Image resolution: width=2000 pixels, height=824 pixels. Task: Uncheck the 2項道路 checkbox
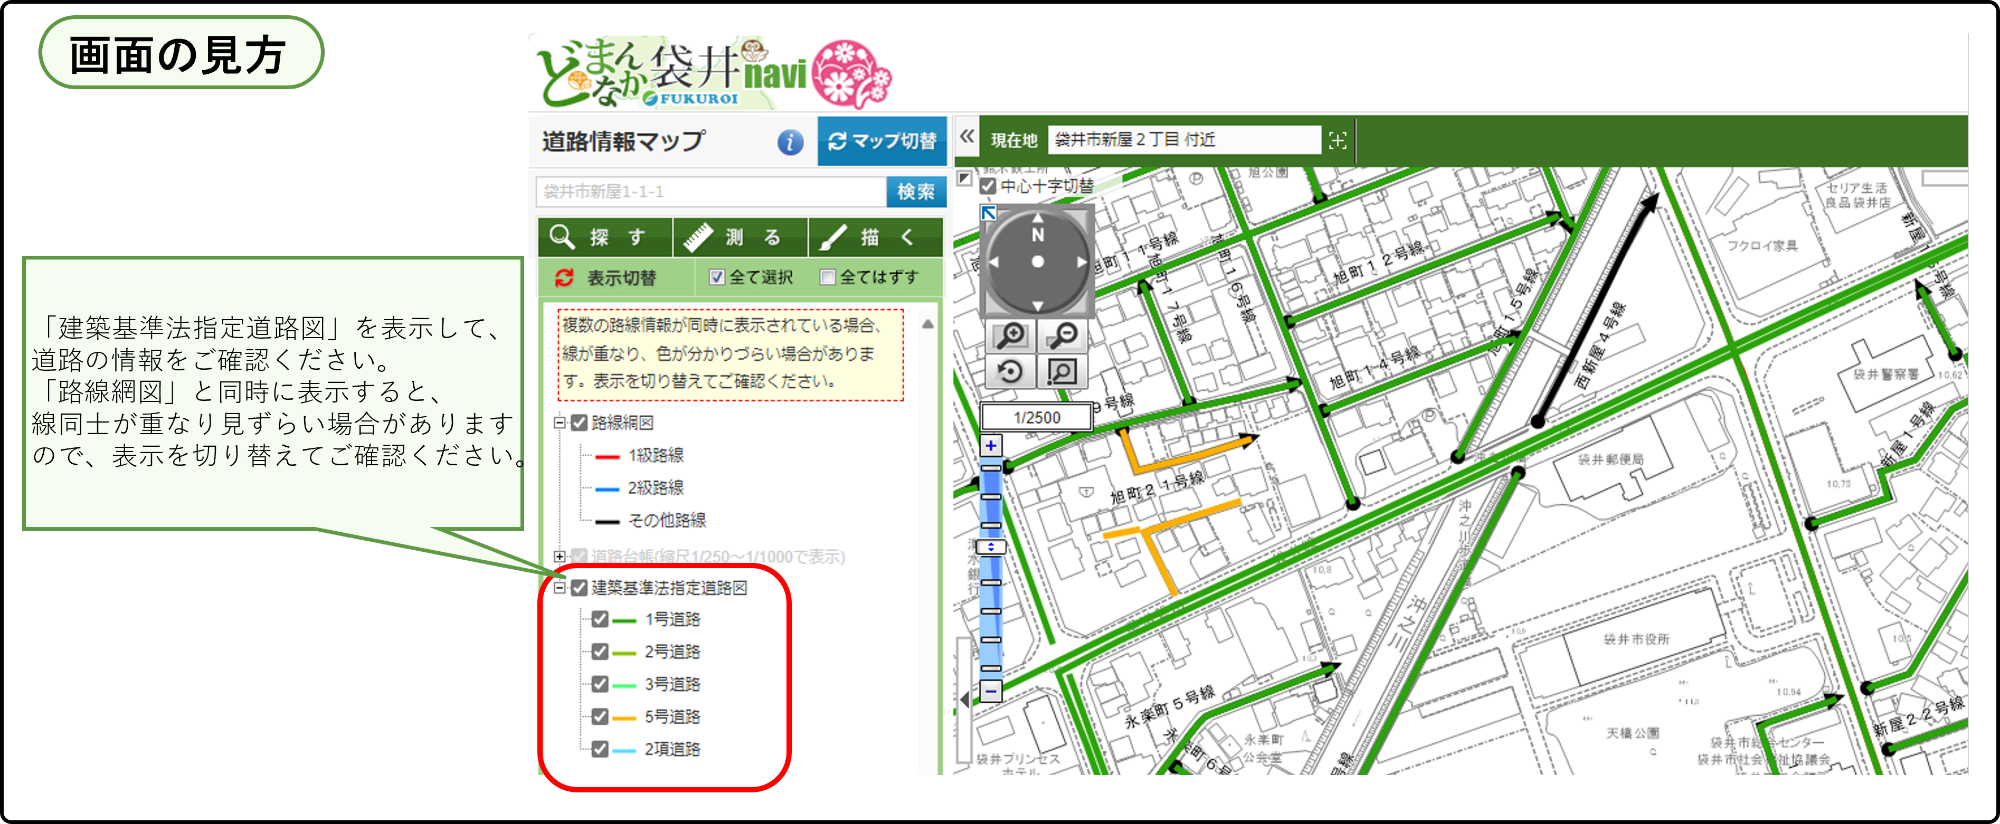pos(600,749)
